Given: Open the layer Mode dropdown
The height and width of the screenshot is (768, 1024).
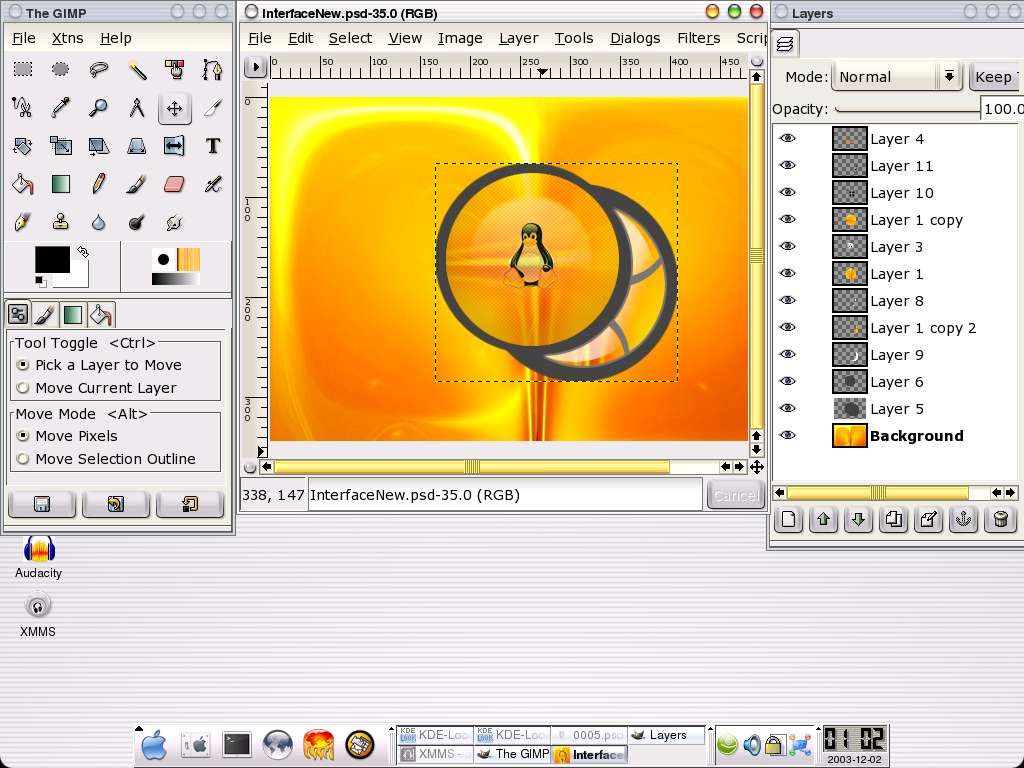Looking at the screenshot, I should click(895, 76).
